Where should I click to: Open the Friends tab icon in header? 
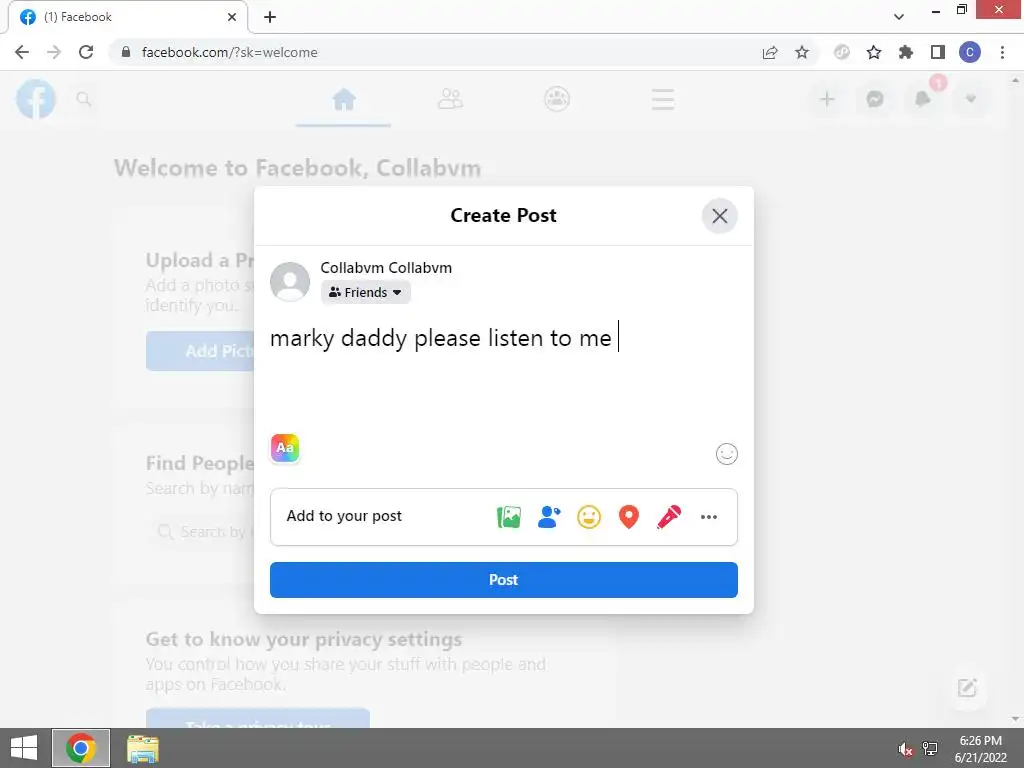[x=450, y=99]
